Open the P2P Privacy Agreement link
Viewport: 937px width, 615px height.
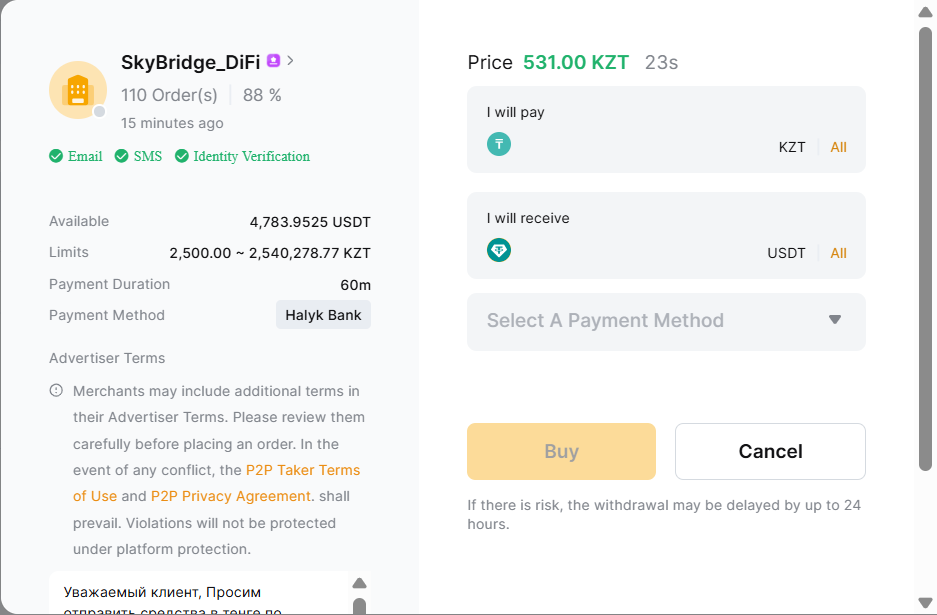click(x=230, y=496)
